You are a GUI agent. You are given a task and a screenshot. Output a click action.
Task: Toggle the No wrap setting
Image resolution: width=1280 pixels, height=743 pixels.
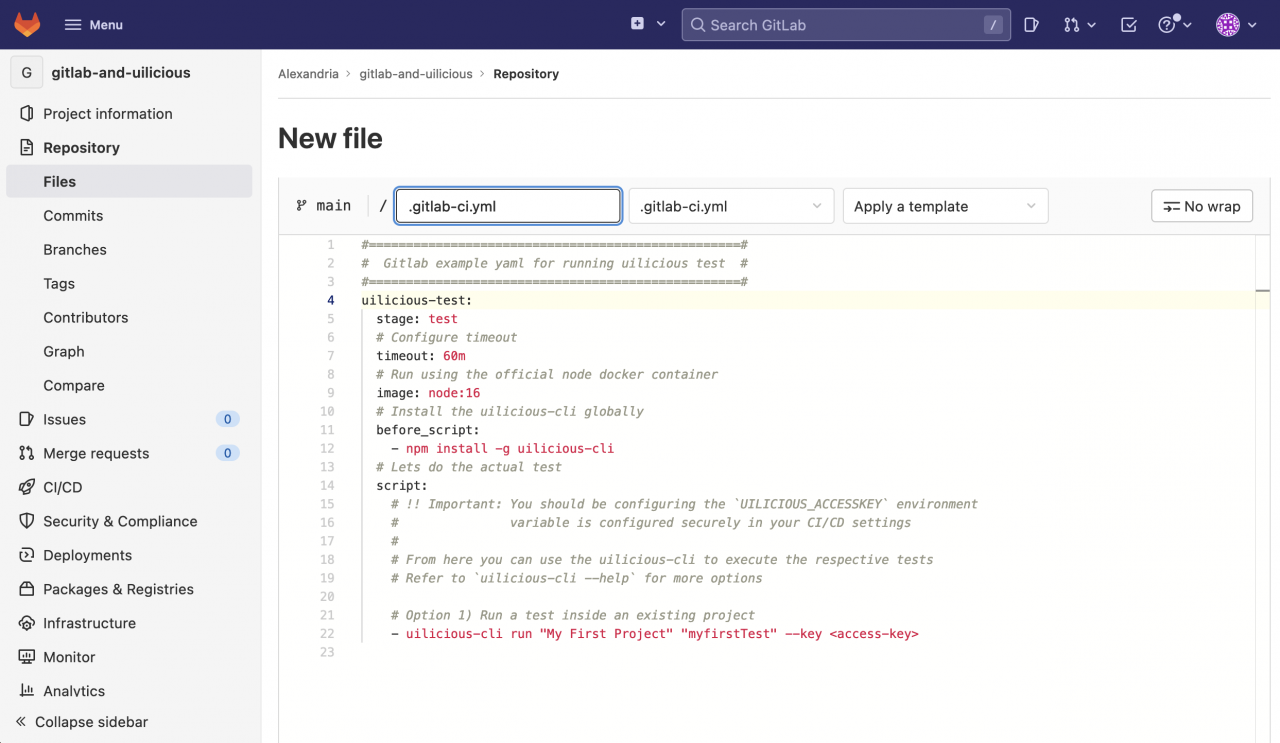[1202, 206]
